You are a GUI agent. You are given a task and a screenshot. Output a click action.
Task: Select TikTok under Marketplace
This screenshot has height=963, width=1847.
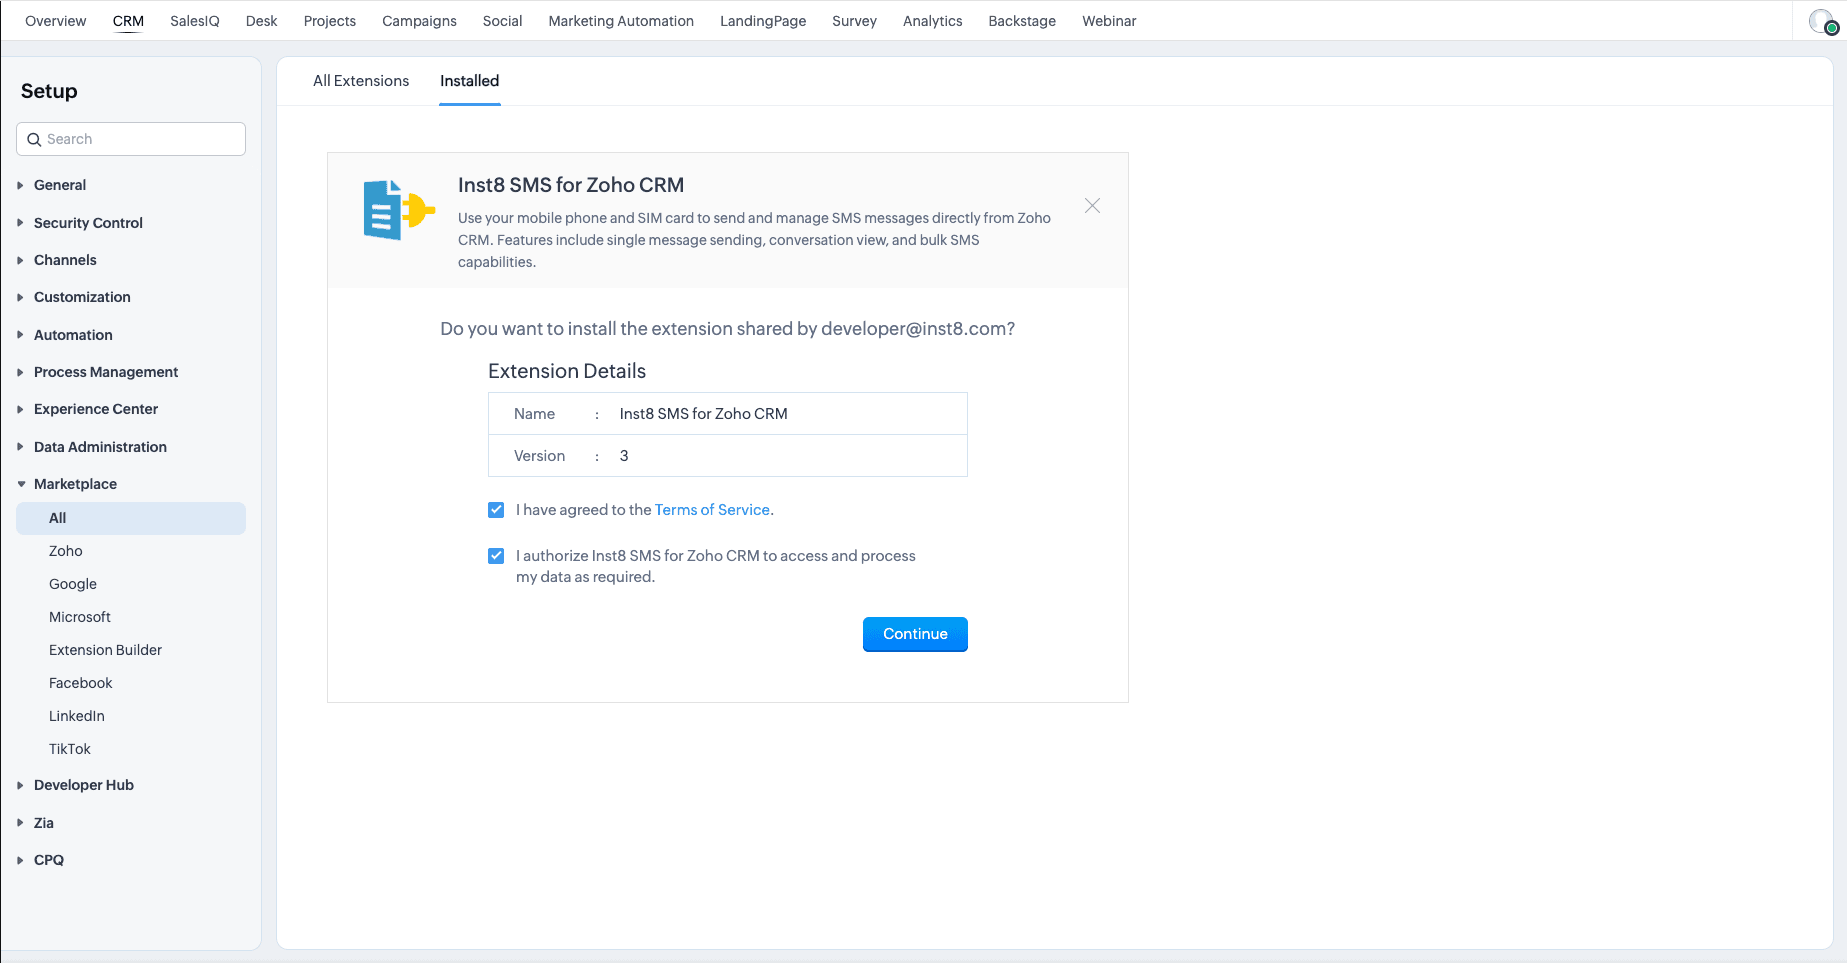click(70, 749)
